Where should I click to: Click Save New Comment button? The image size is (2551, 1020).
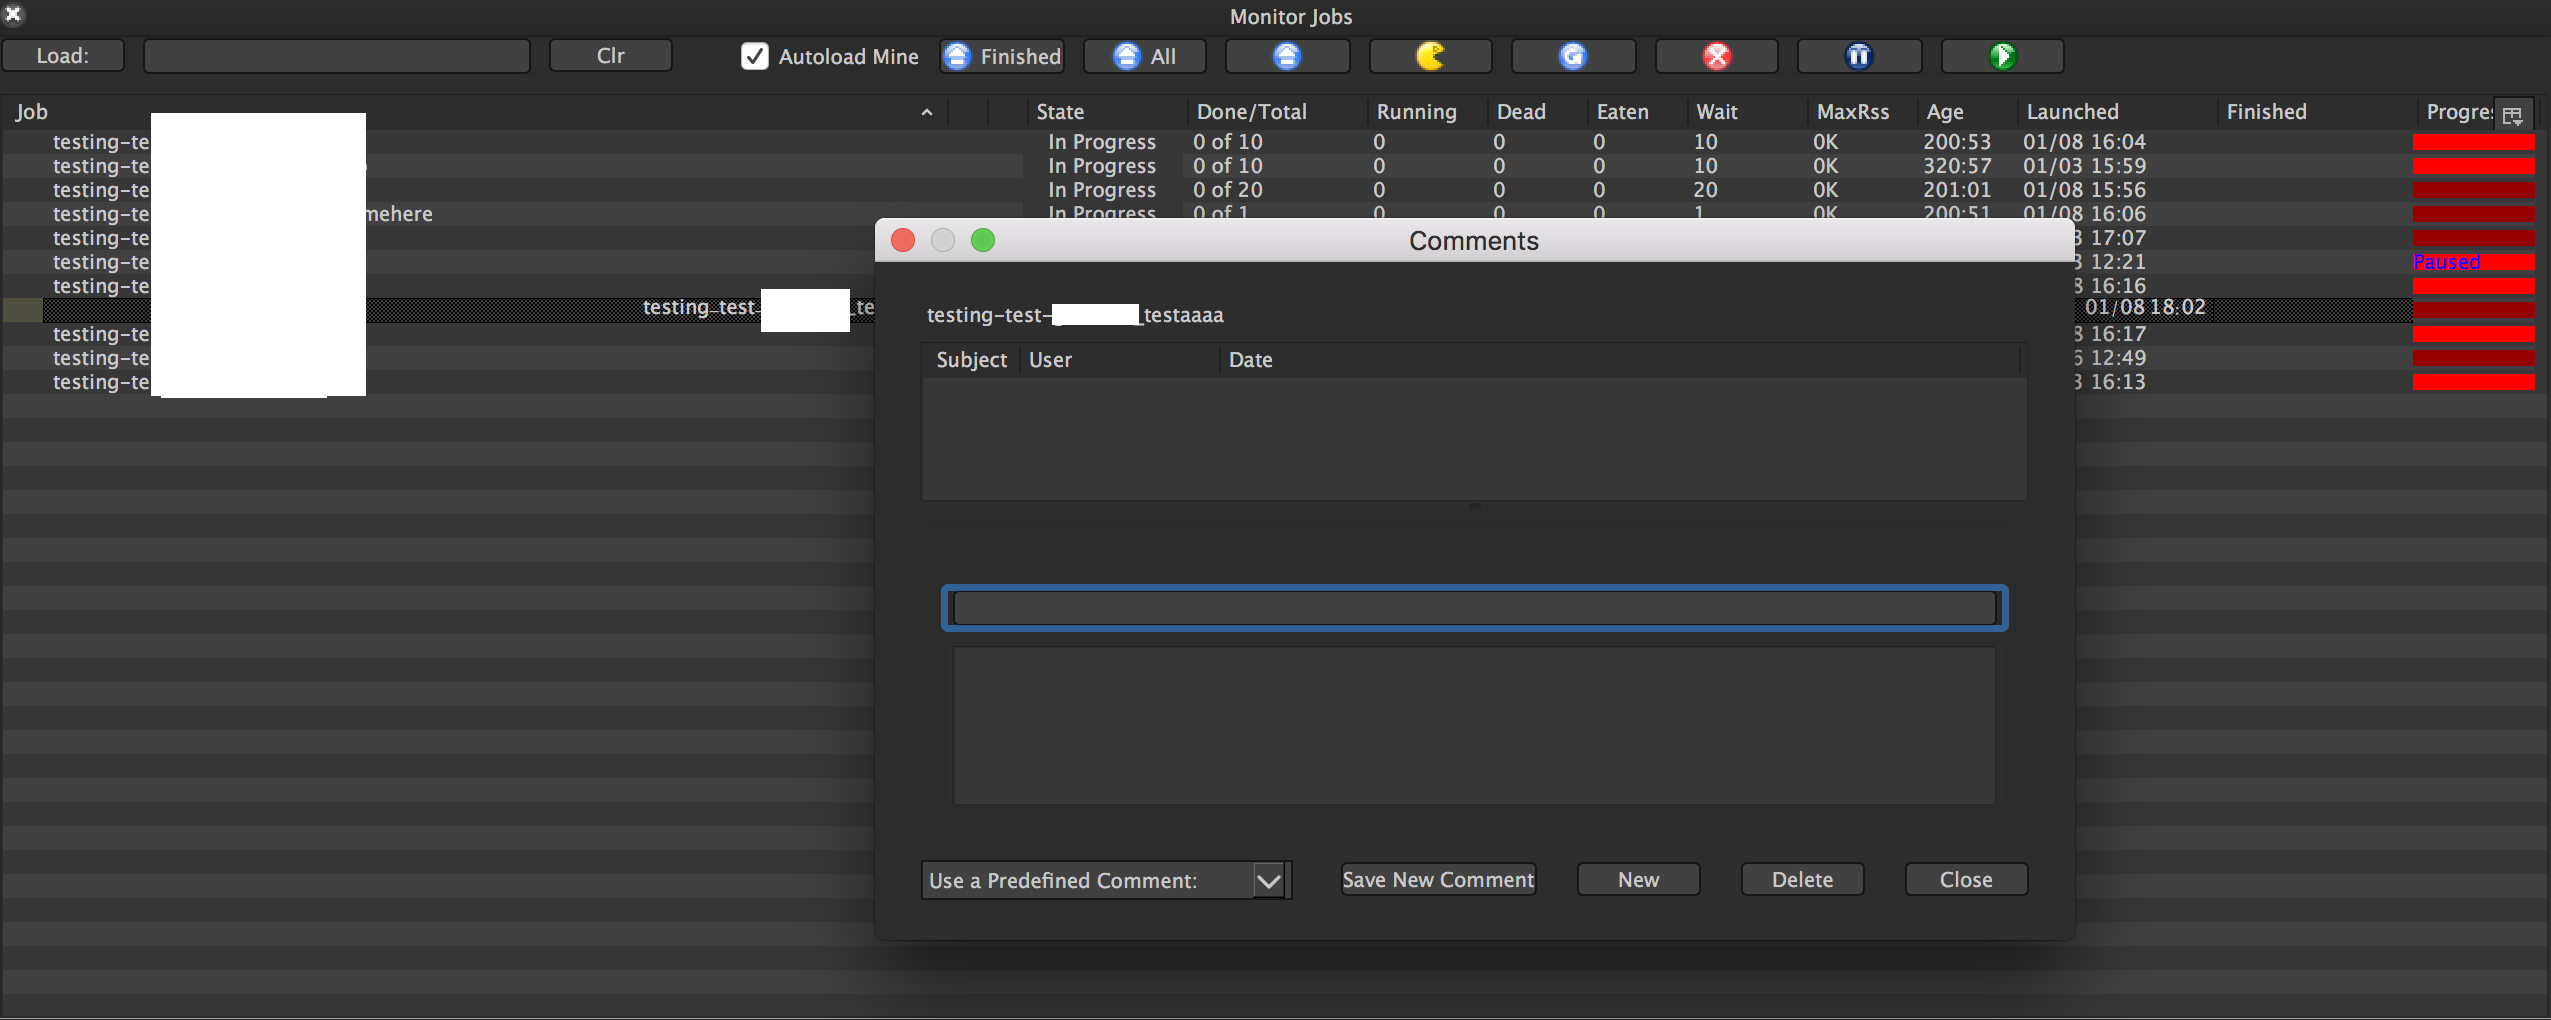click(1438, 879)
